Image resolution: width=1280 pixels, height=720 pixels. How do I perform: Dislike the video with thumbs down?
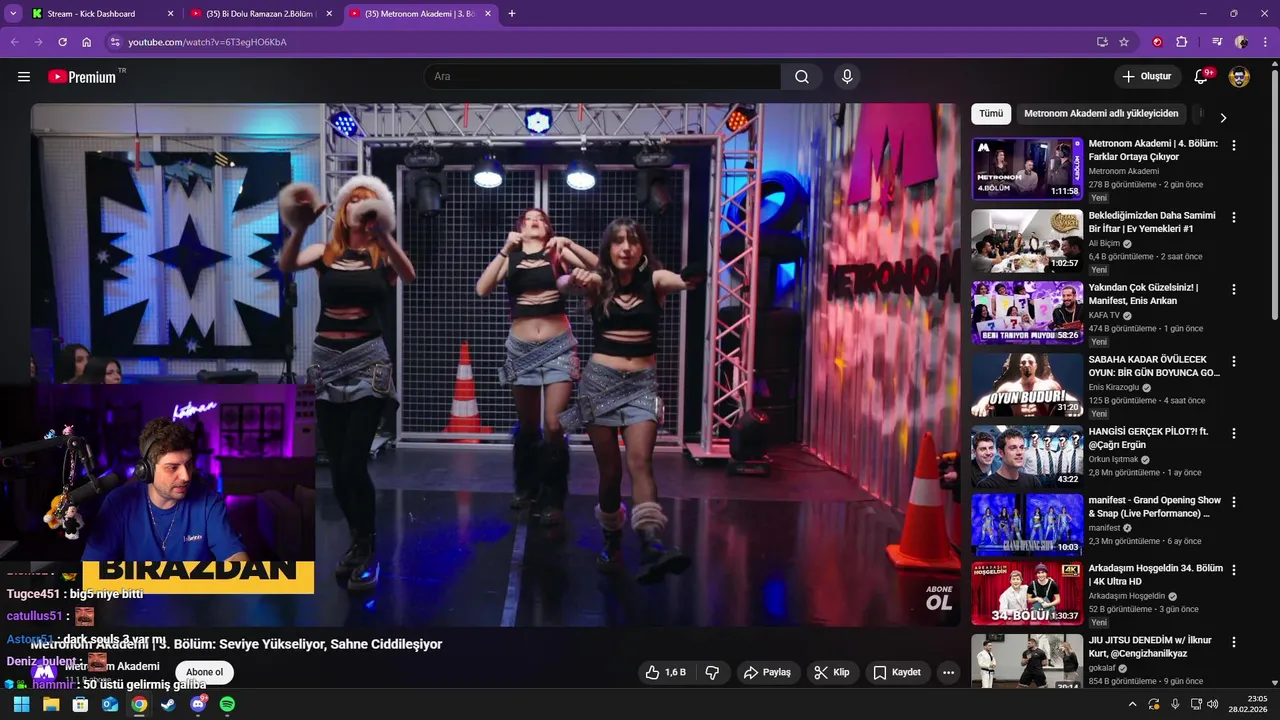coord(713,672)
